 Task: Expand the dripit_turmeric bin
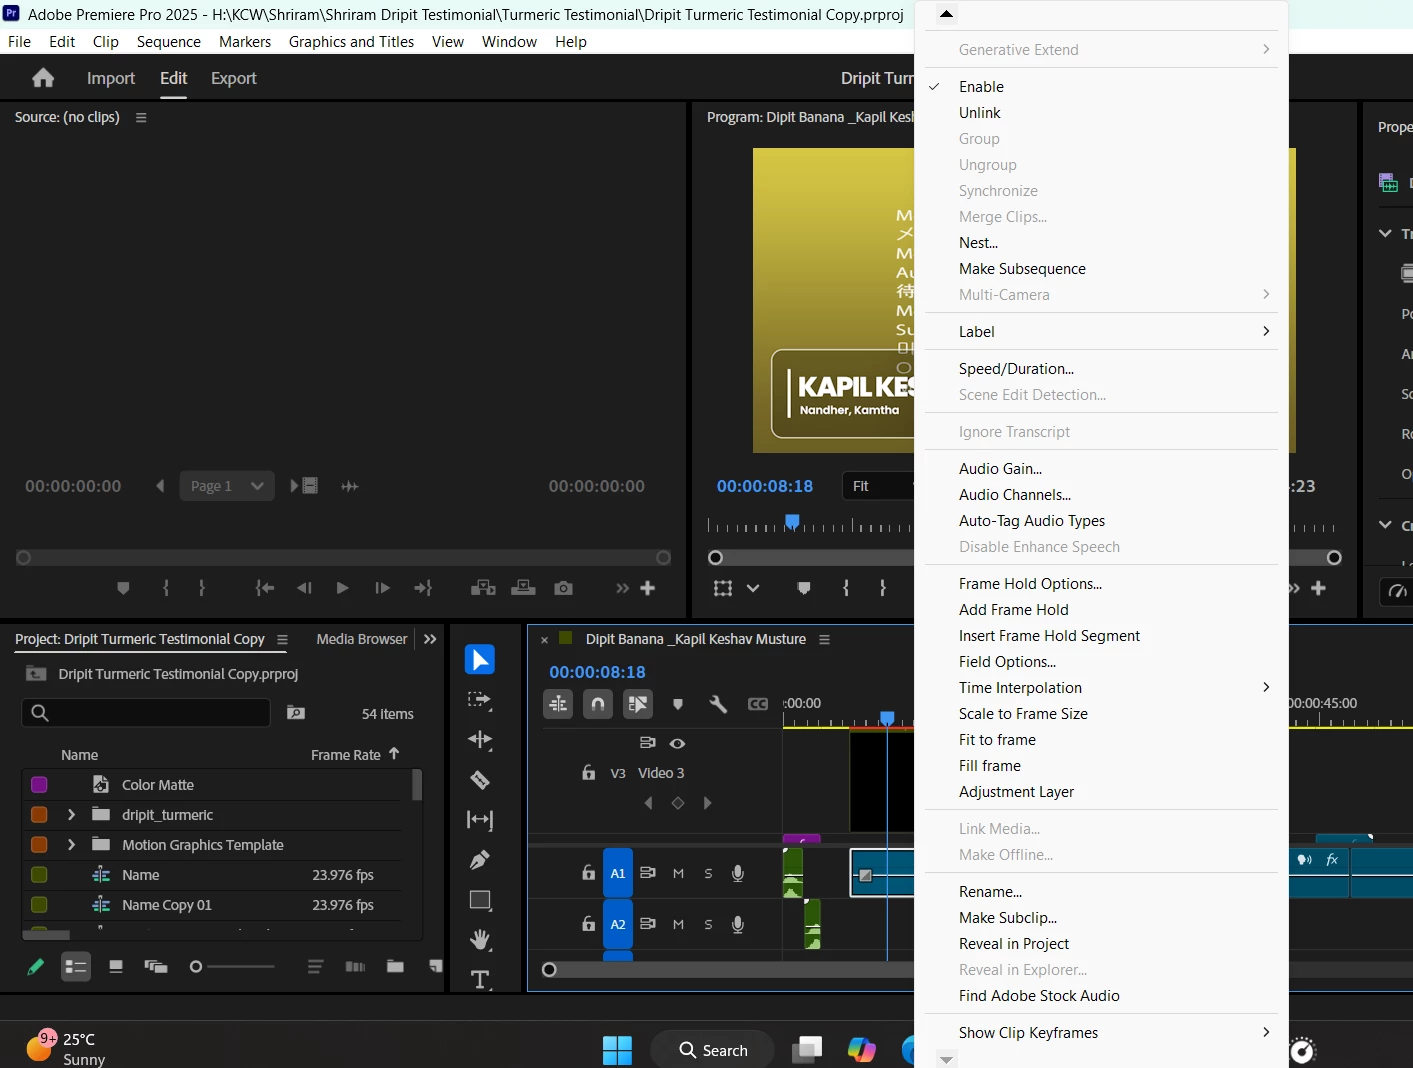[x=71, y=815]
